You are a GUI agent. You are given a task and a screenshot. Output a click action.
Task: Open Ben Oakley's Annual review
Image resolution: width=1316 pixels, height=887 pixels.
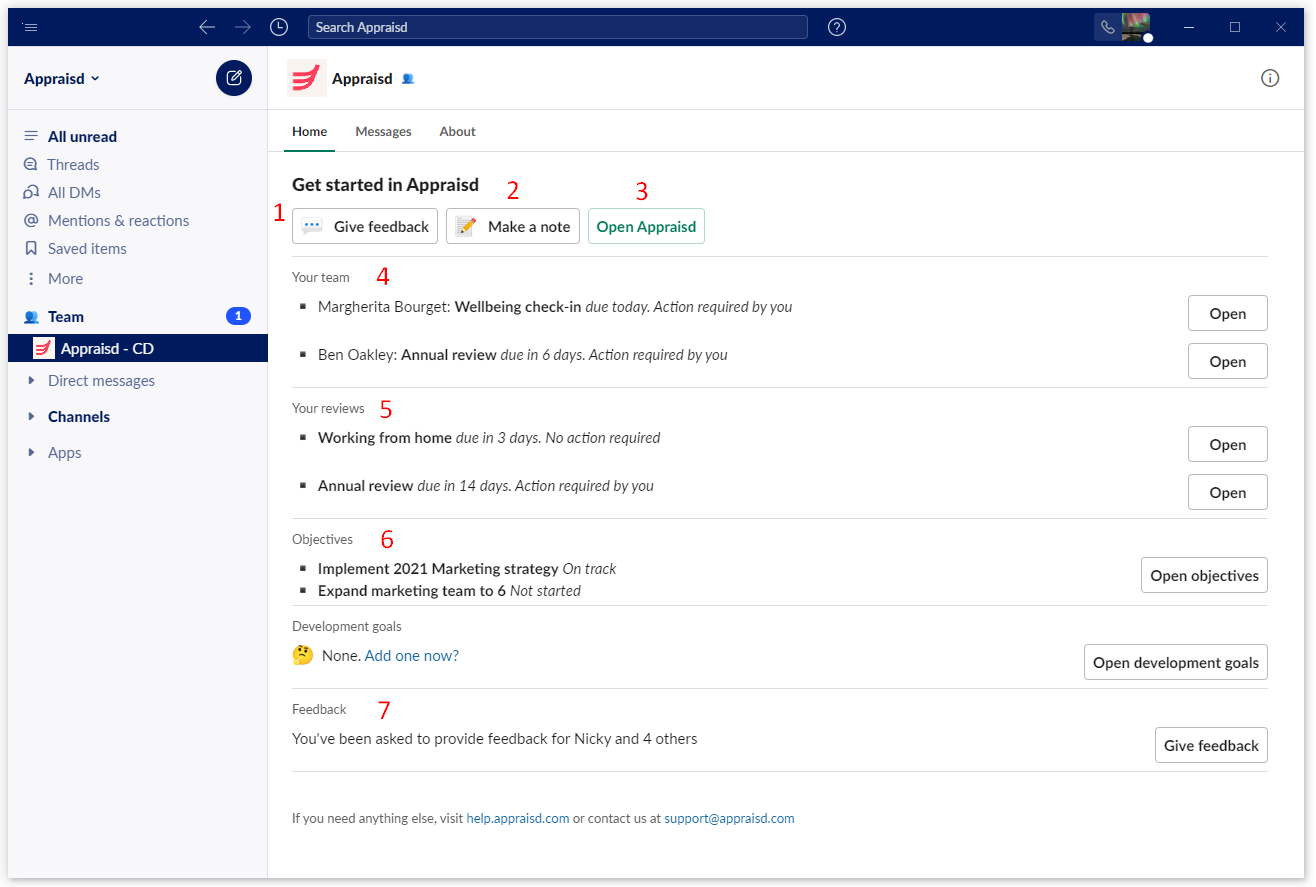(1227, 361)
